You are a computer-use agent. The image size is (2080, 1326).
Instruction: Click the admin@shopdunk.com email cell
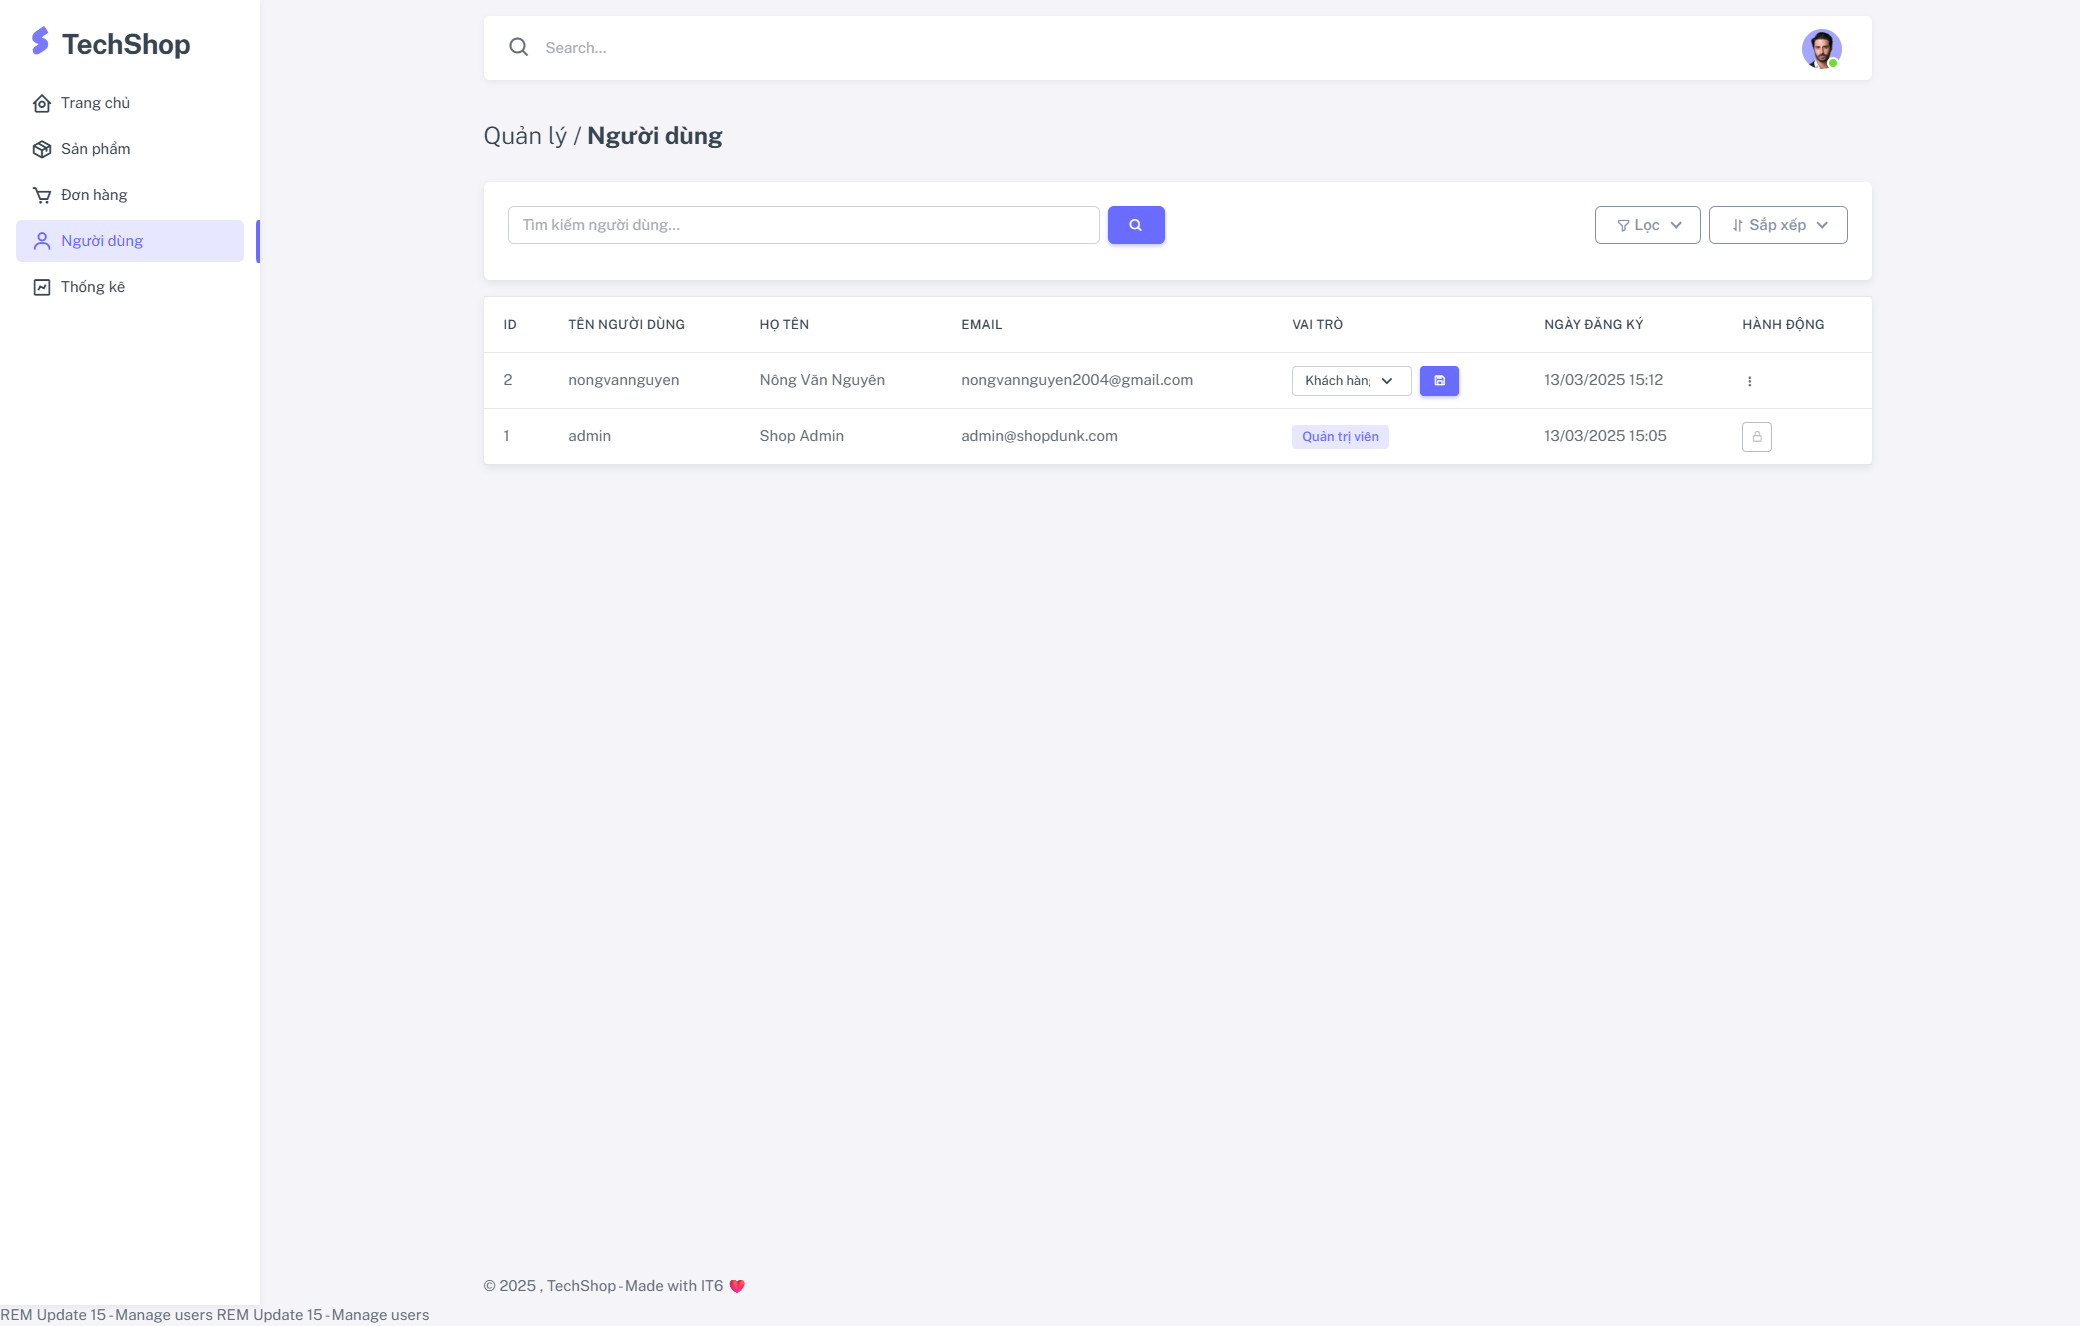point(1039,436)
